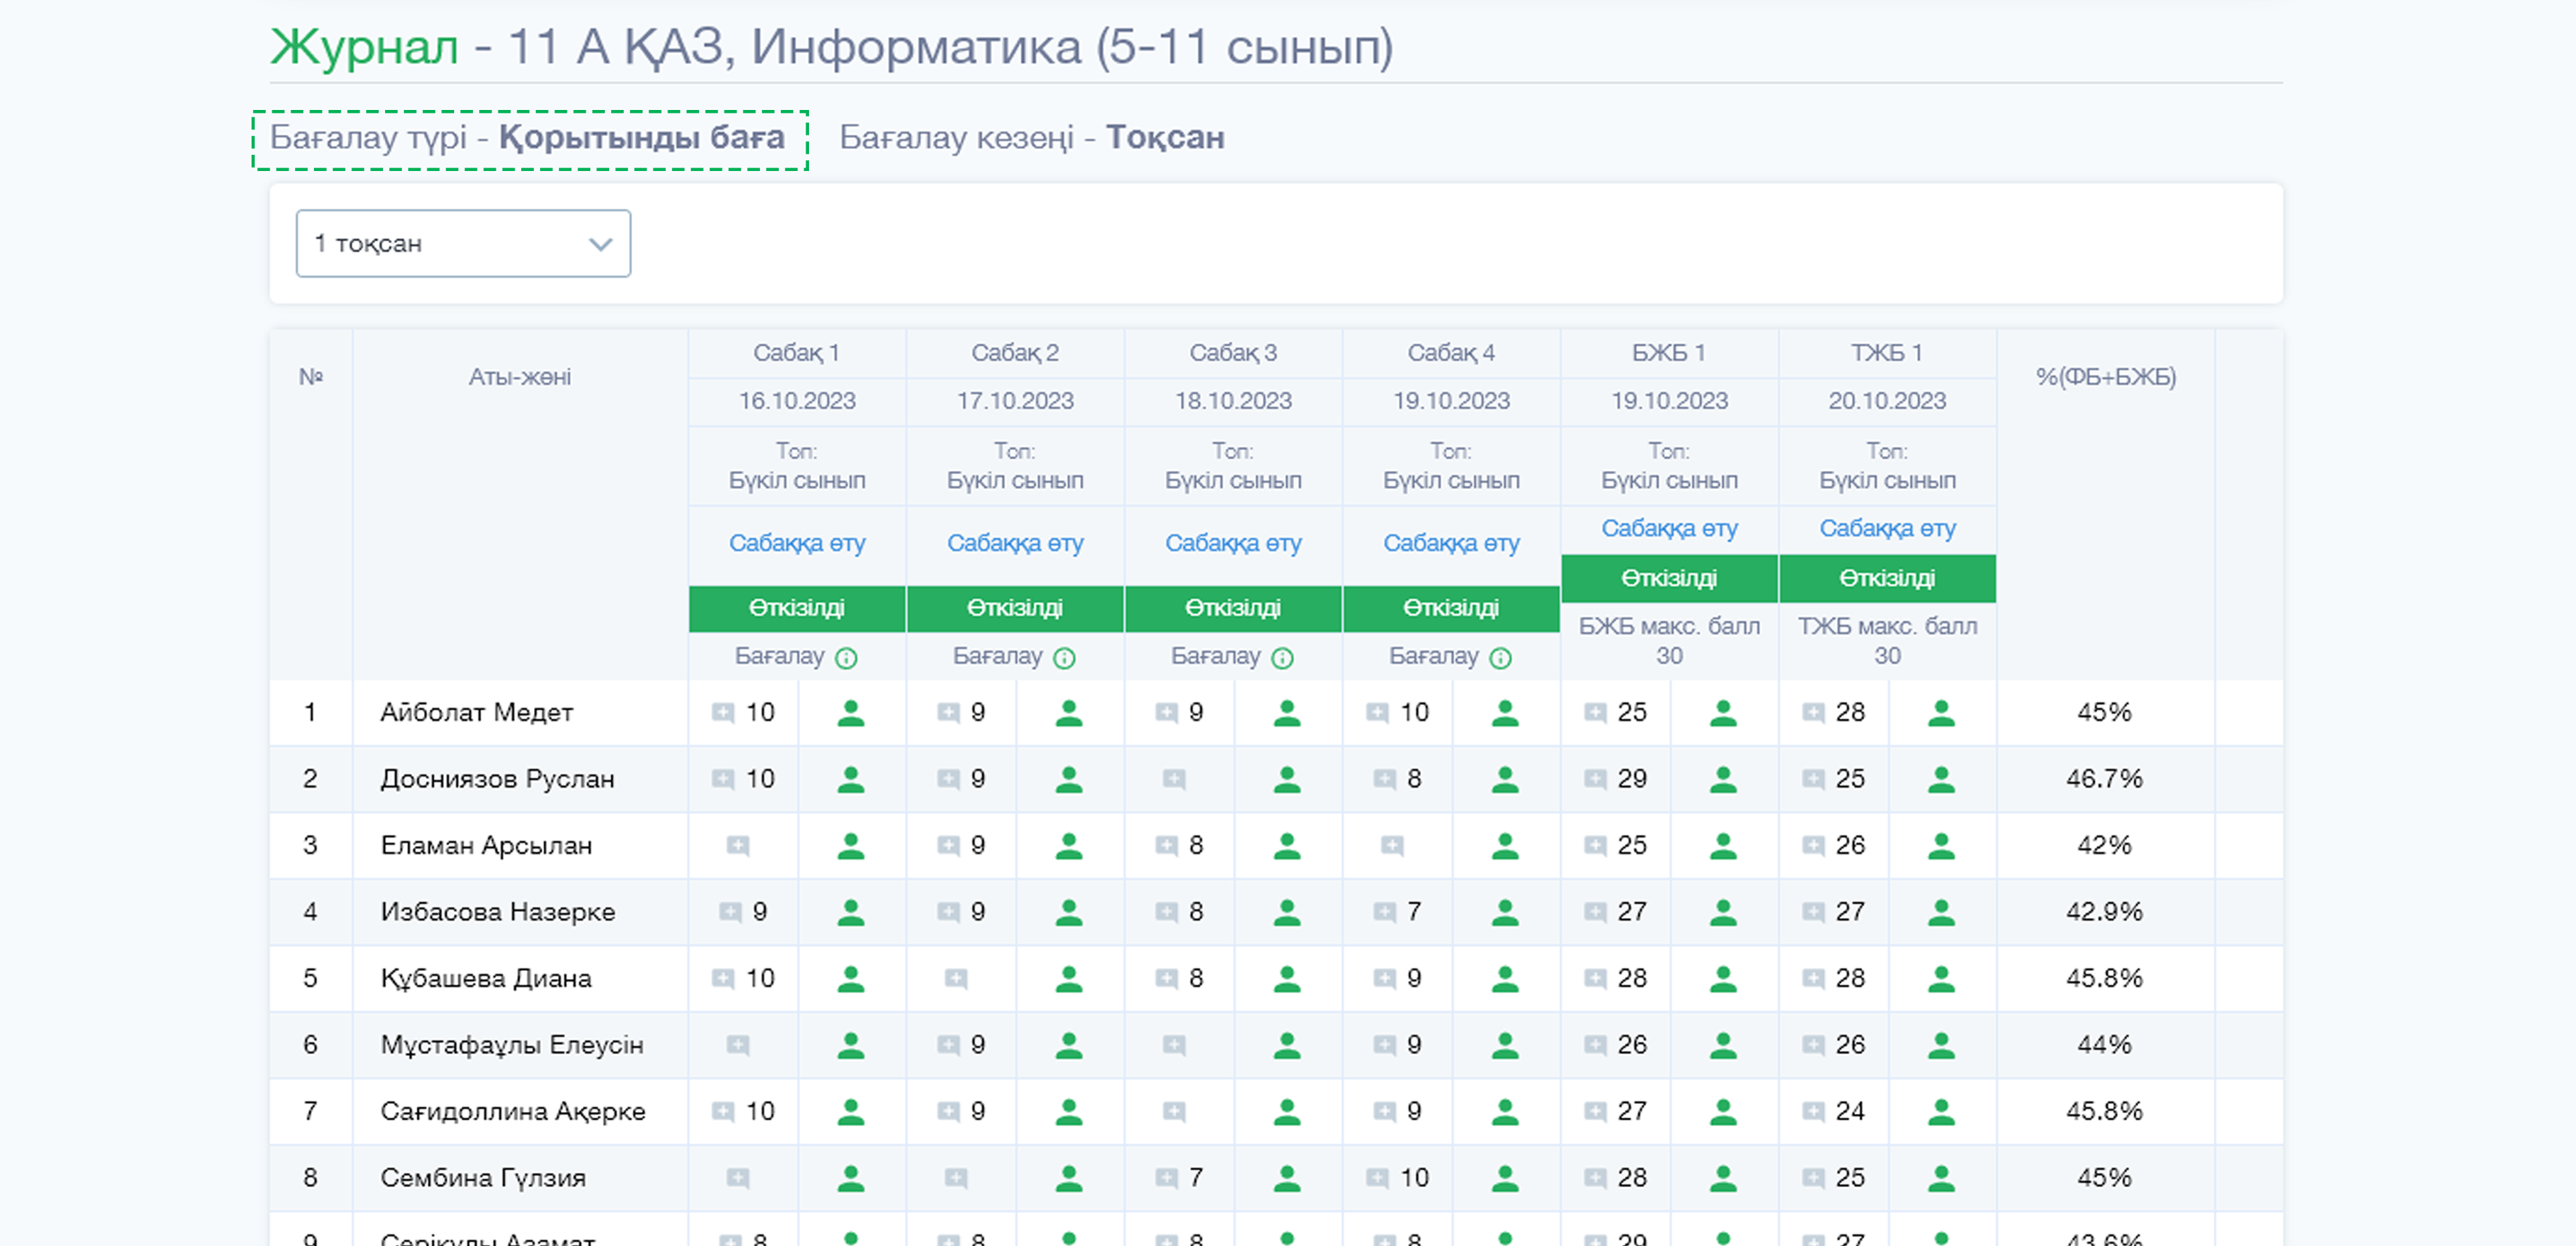This screenshot has height=1246, width=2576.
Task: Select student name Айболат Медет
Action: click(476, 713)
